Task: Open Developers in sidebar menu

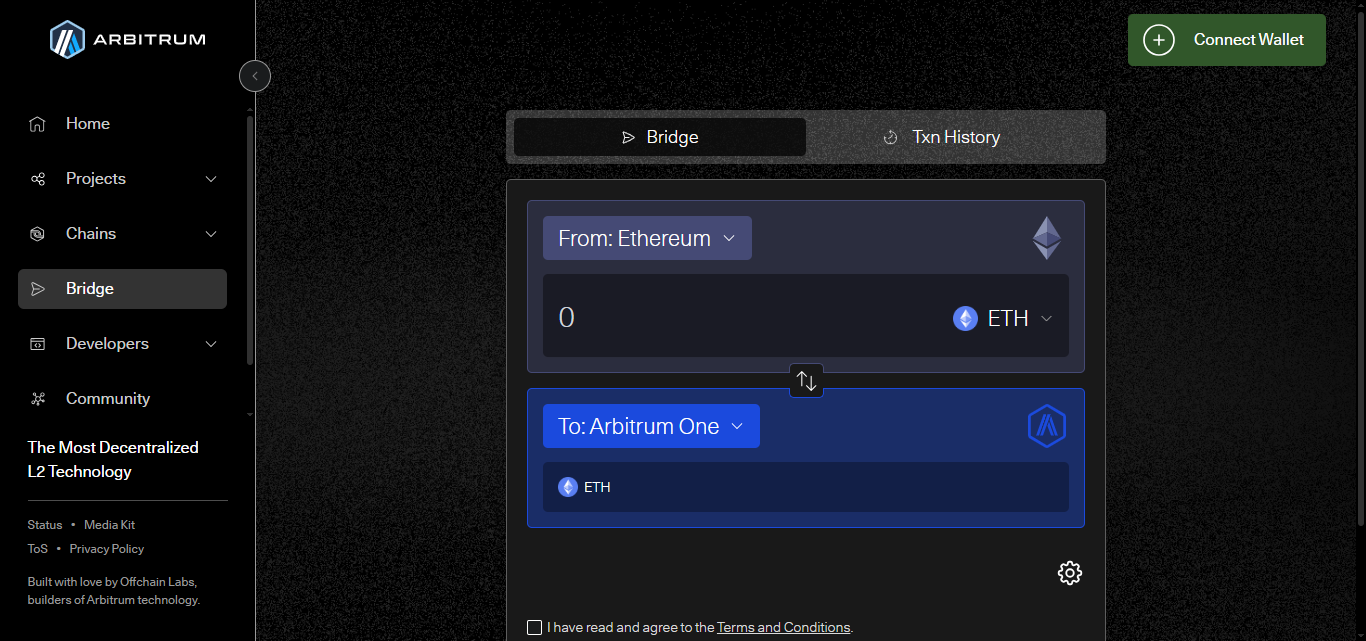Action: [x=122, y=344]
